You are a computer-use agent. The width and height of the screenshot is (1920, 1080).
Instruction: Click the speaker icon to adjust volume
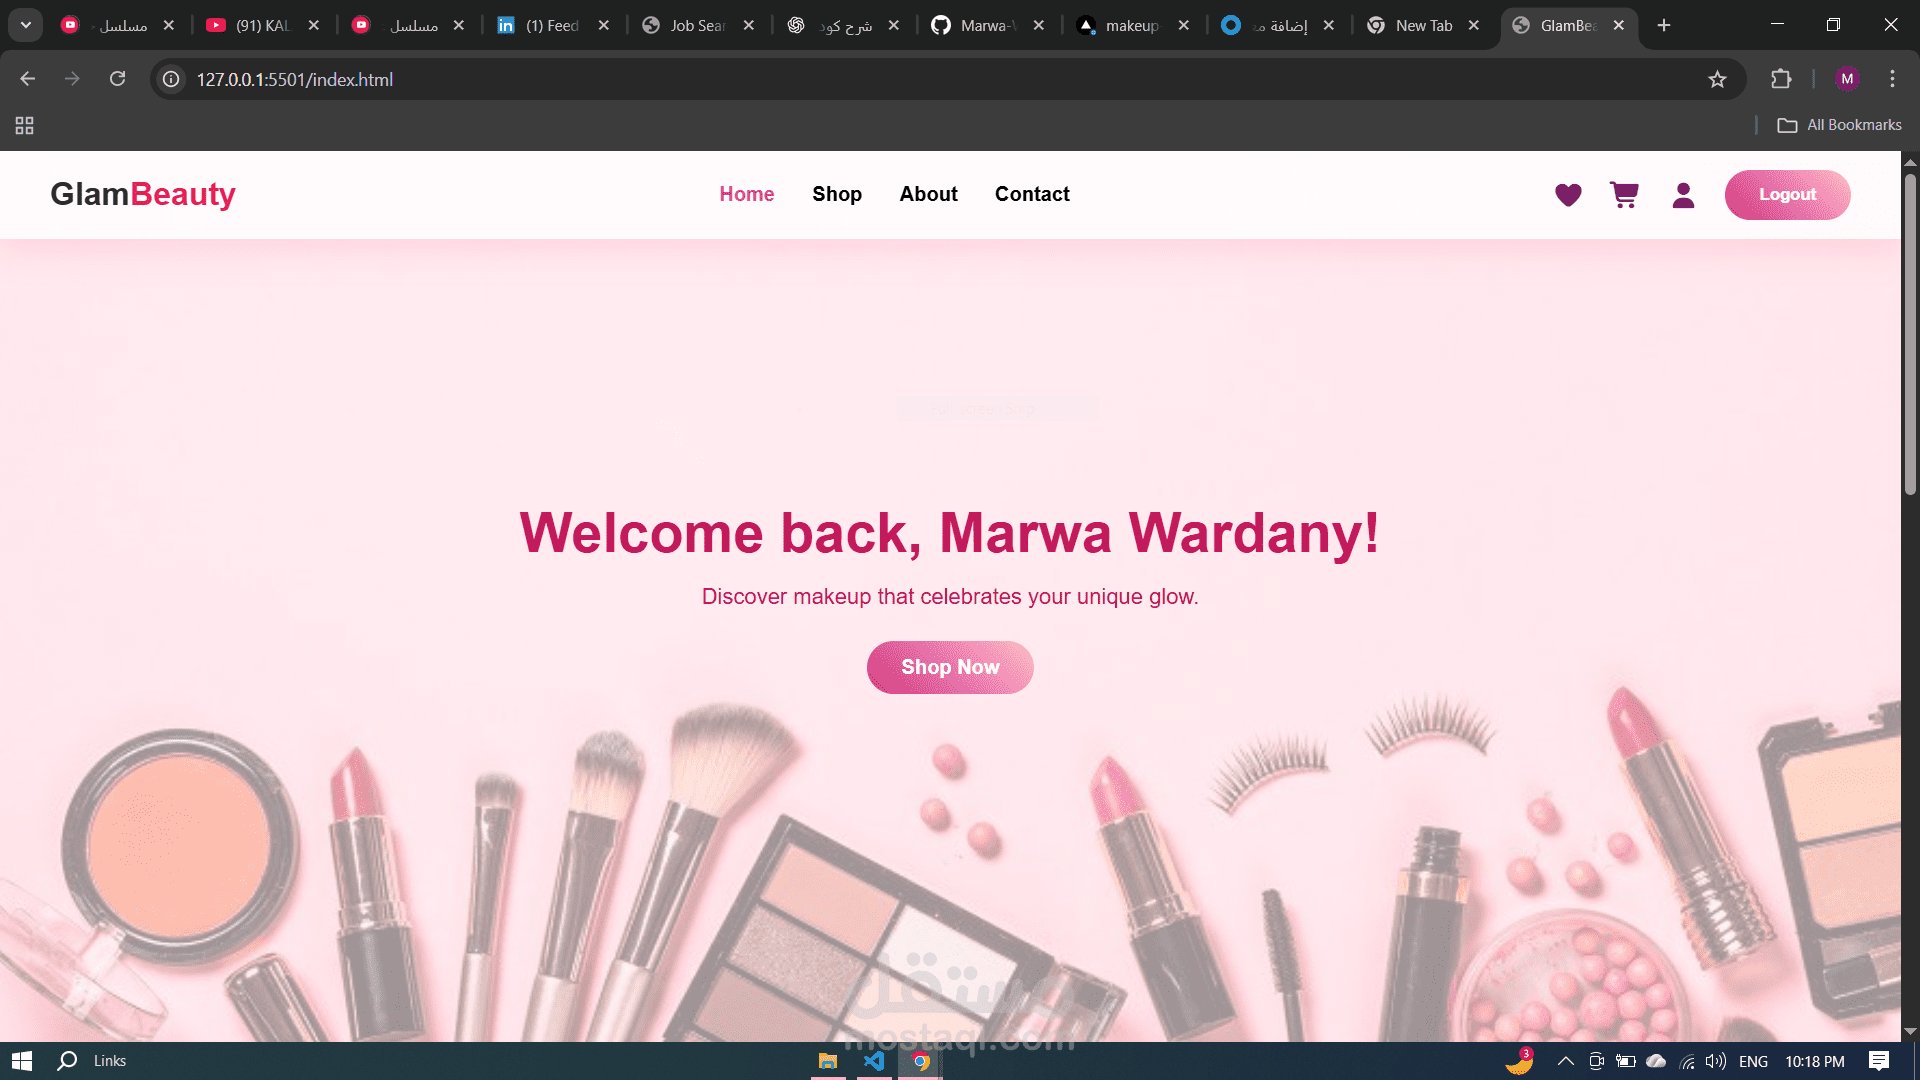pos(1716,1061)
